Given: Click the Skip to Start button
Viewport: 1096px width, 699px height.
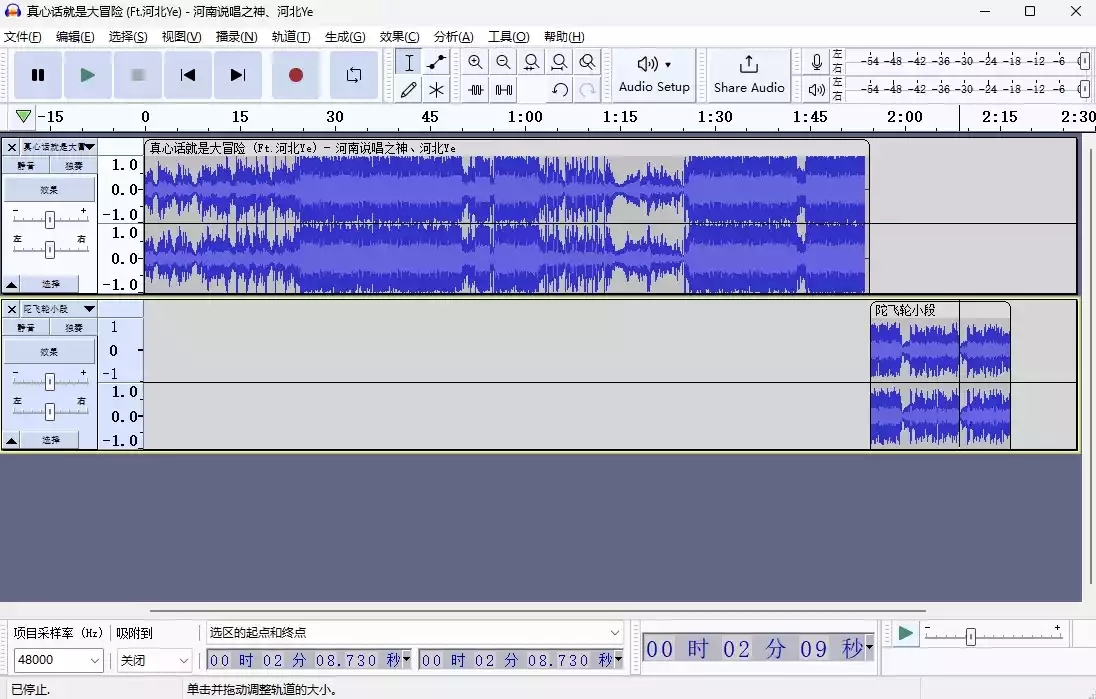Looking at the screenshot, I should point(187,75).
